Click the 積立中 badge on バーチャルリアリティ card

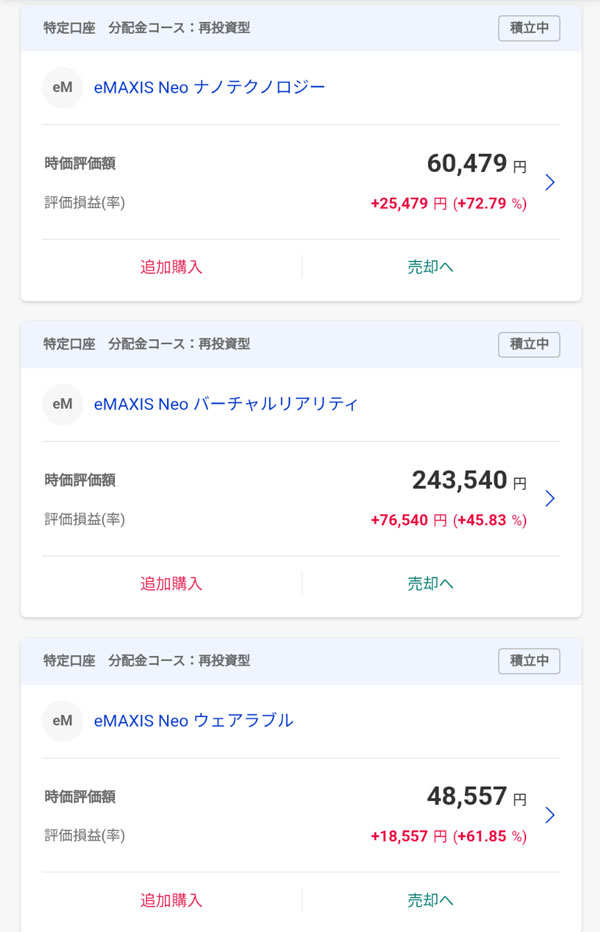[529, 344]
